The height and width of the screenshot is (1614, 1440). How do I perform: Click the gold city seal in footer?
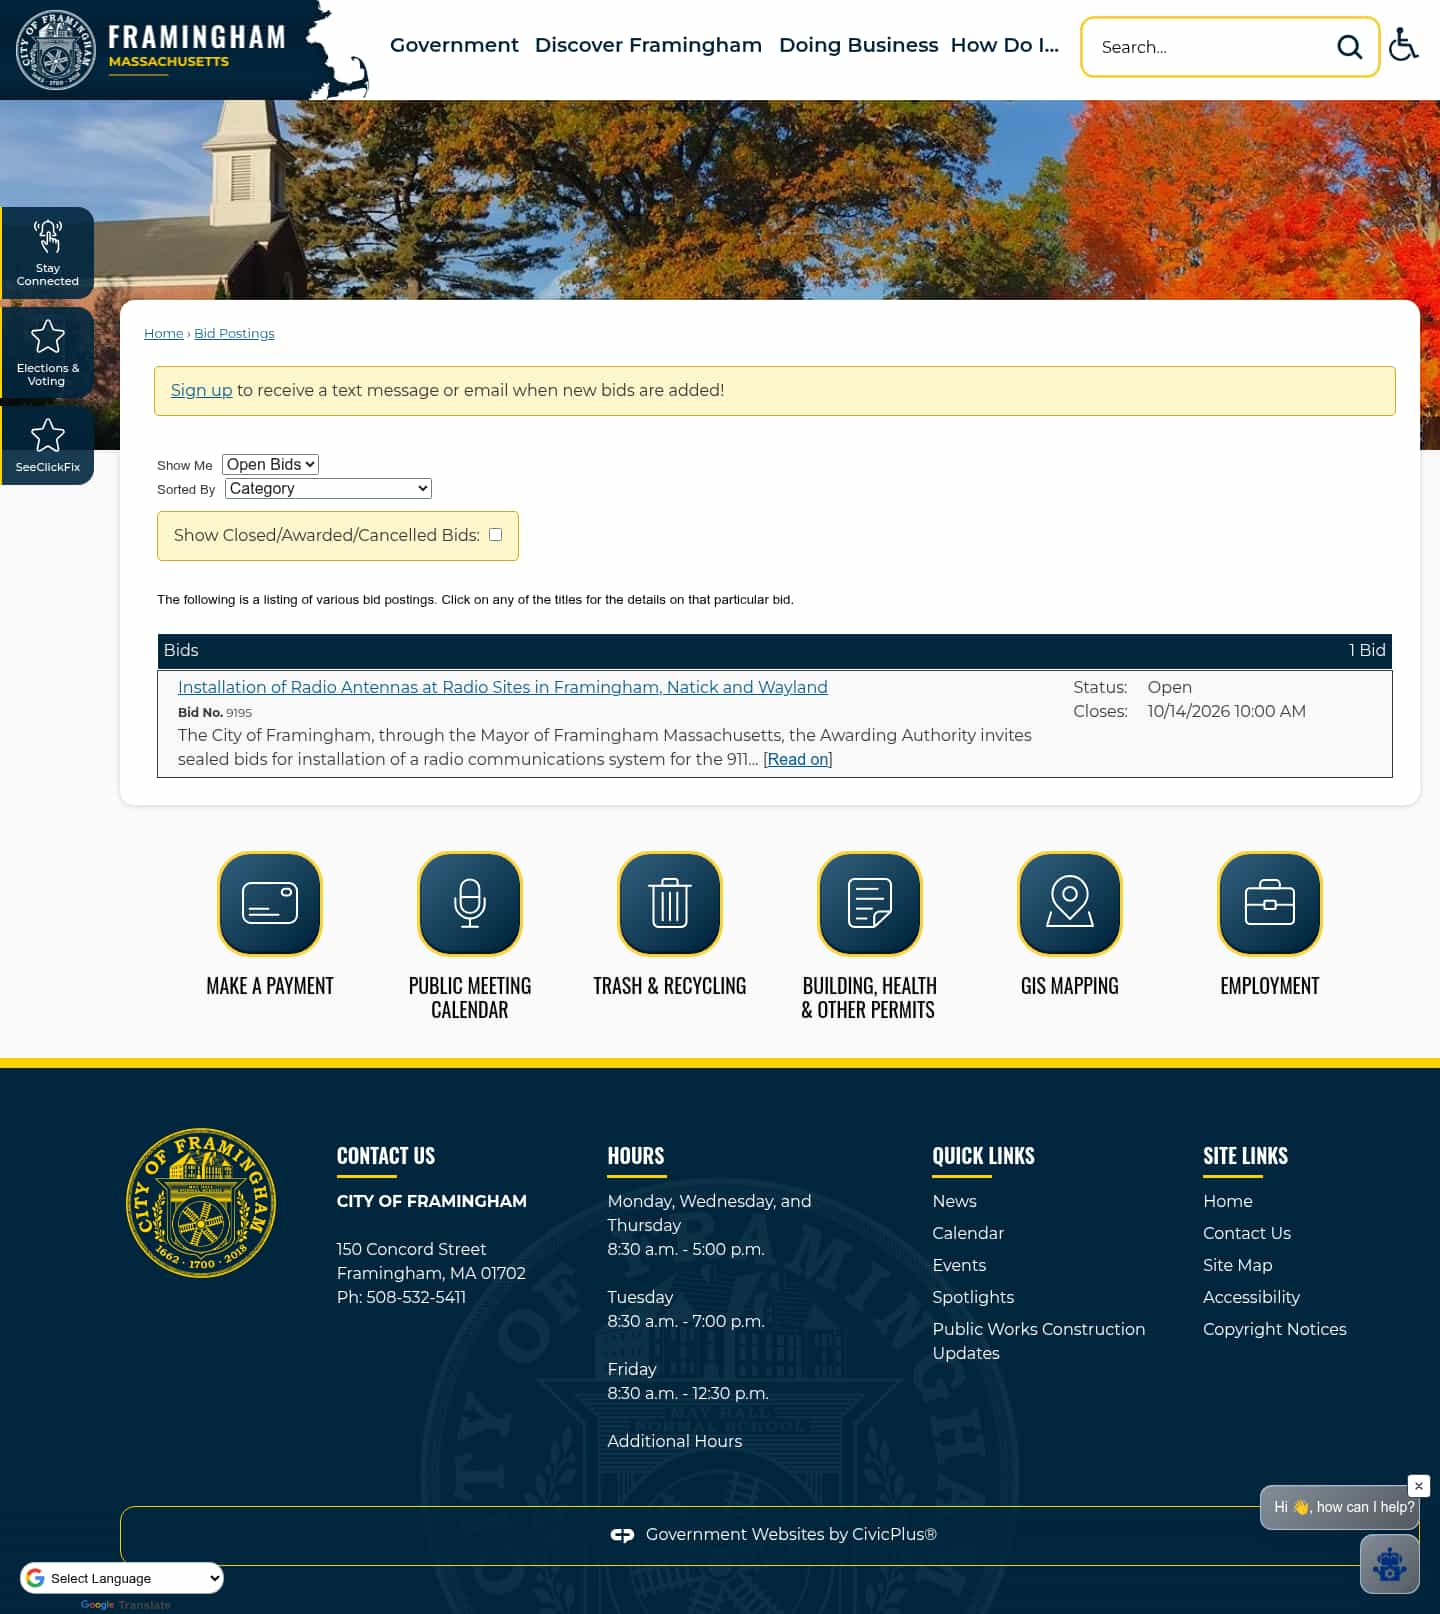pos(201,1203)
